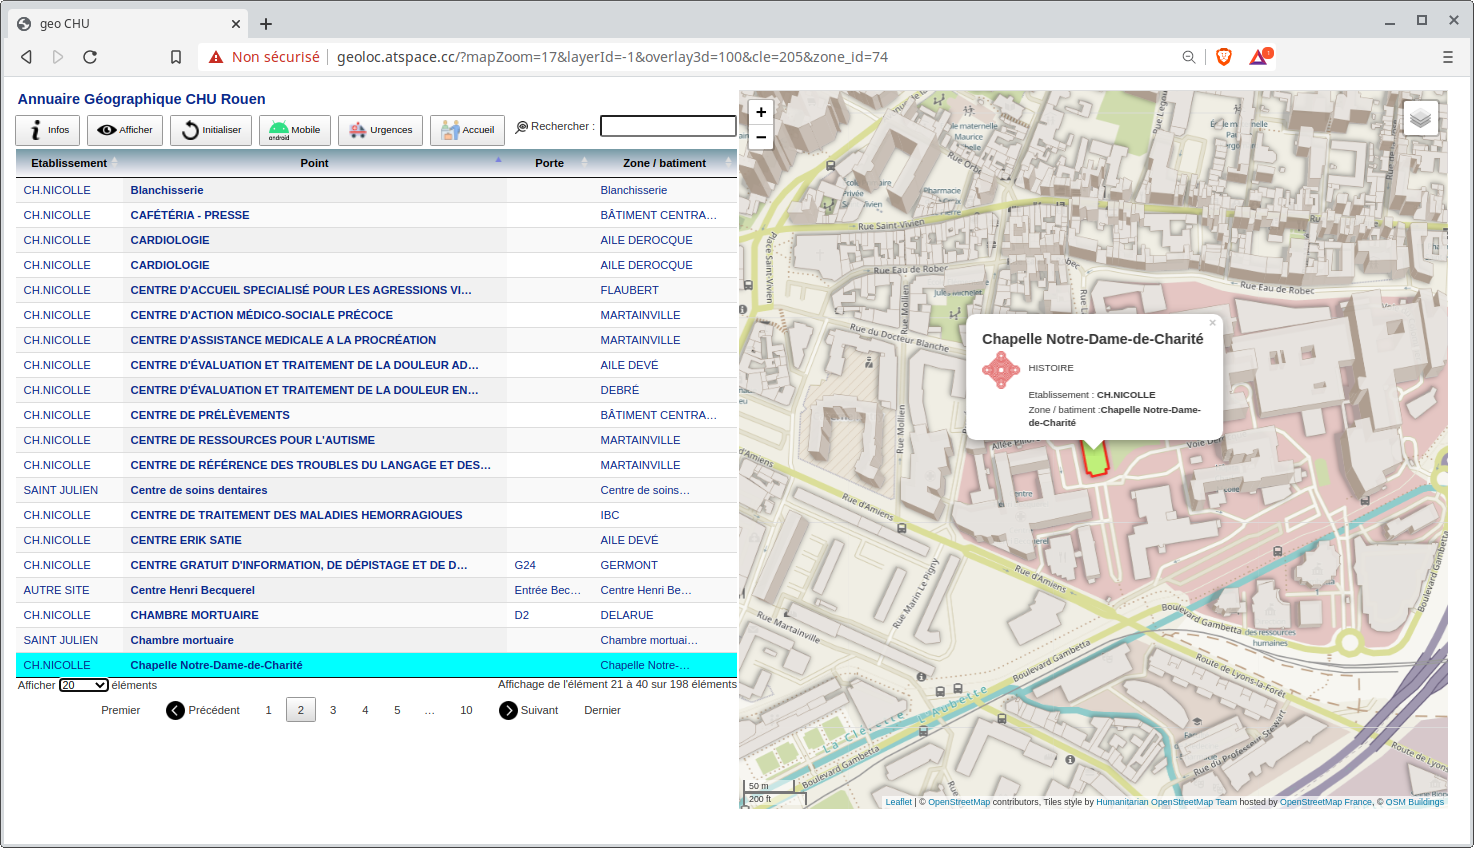Open a new browser tab

[x=266, y=24]
